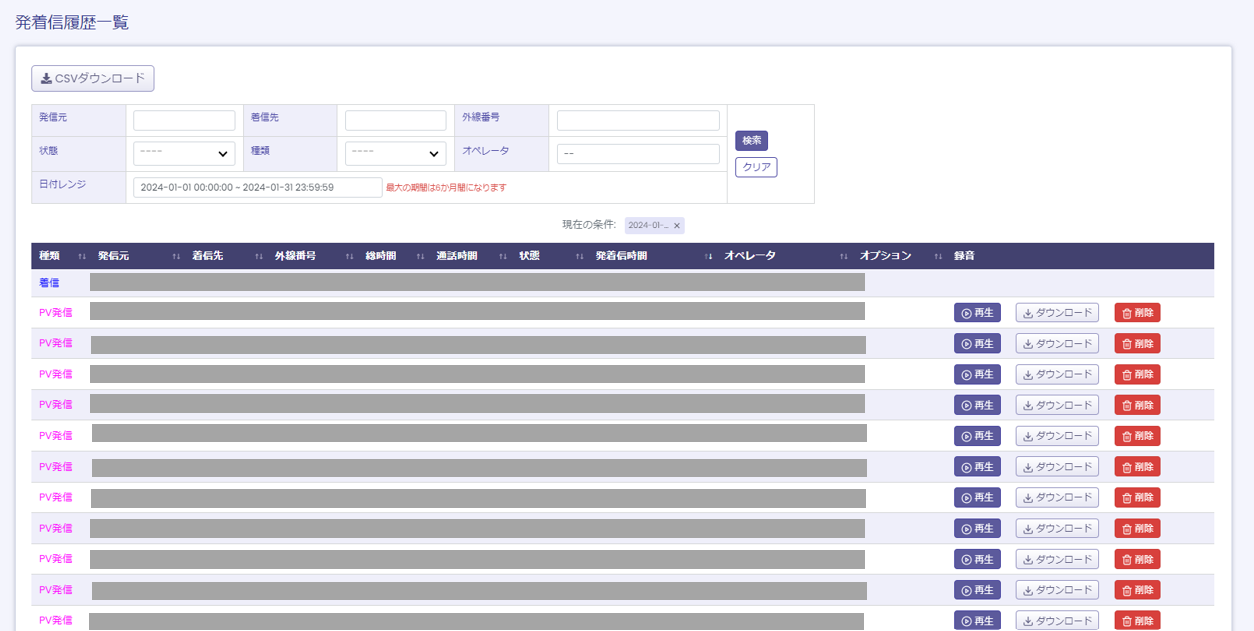Download recording of second PV発信 row
Screen dimensions: 1254x631
pos(1057,344)
